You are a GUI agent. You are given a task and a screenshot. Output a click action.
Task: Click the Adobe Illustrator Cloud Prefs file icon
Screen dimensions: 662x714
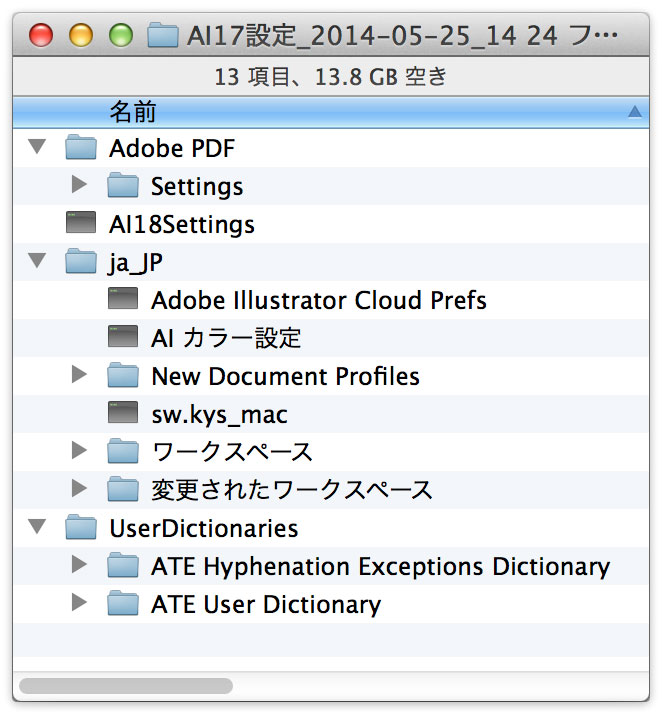(x=123, y=299)
